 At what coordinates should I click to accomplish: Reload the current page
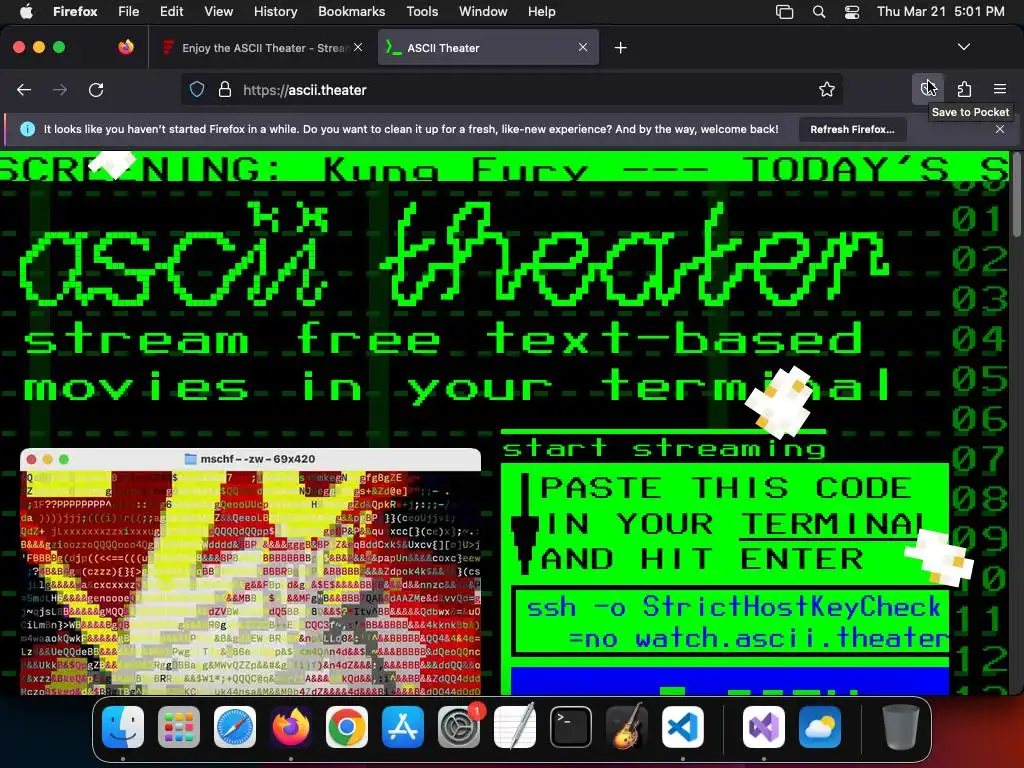[96, 89]
